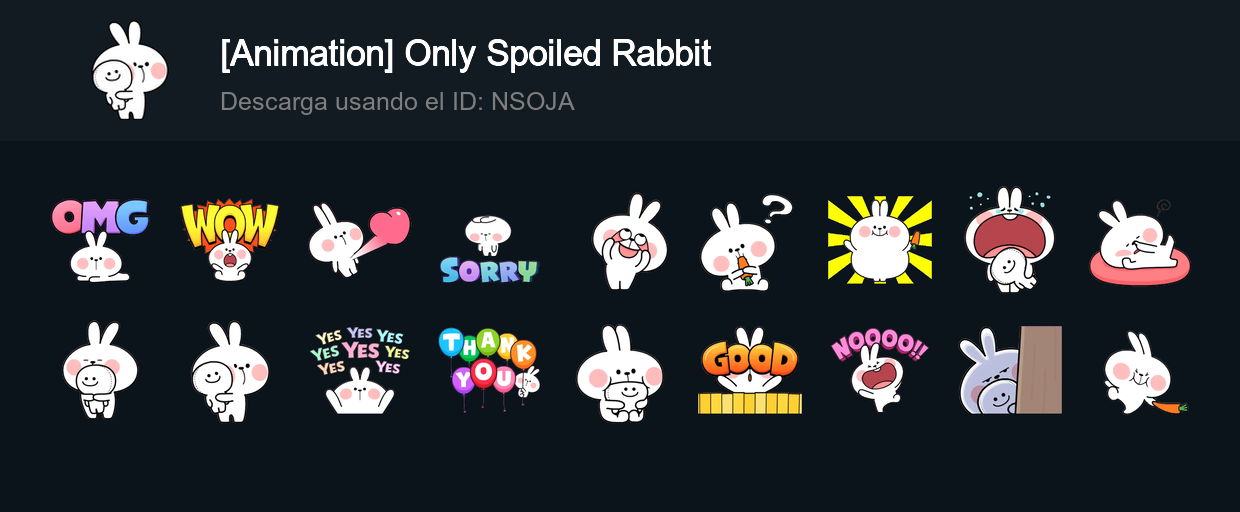The height and width of the screenshot is (512, 1240).
Task: Choose the WOW explosion sticker
Action: (230, 240)
